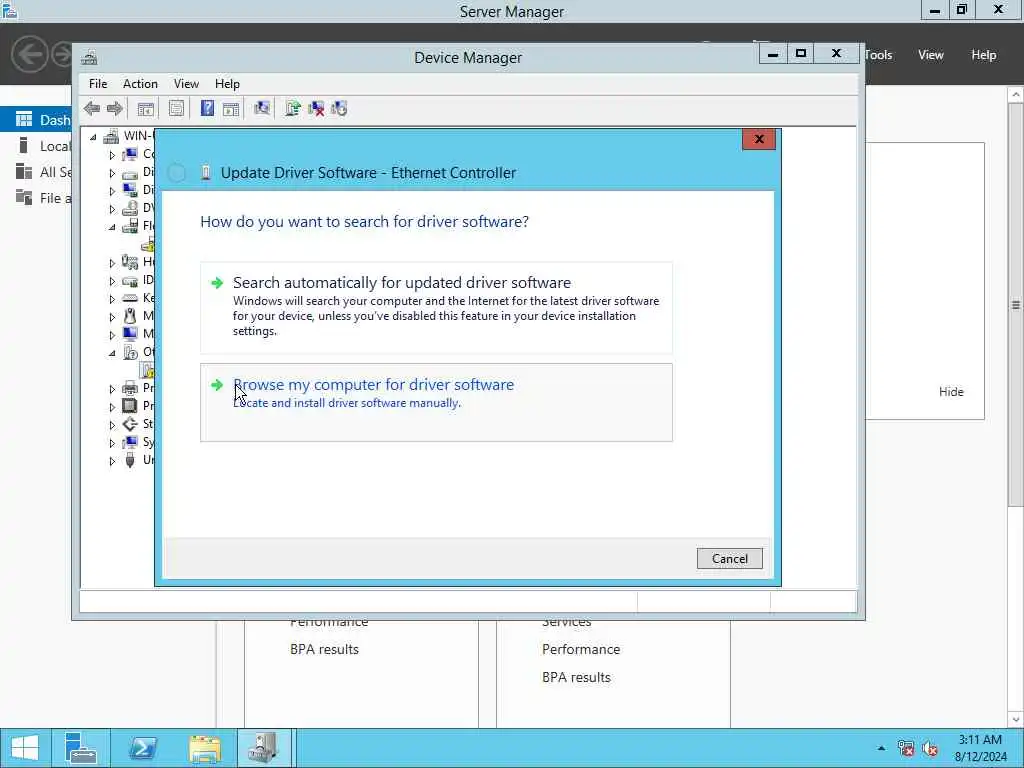This screenshot has height=768, width=1024.
Task: Expand the Keyboards (Ke) tree node
Action: pyautogui.click(x=112, y=299)
